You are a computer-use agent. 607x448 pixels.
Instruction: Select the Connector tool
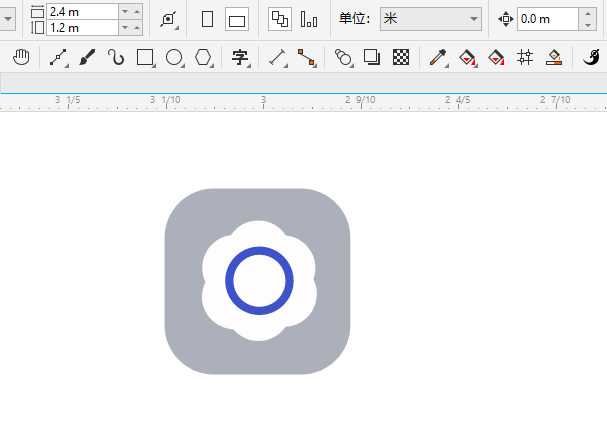(306, 57)
